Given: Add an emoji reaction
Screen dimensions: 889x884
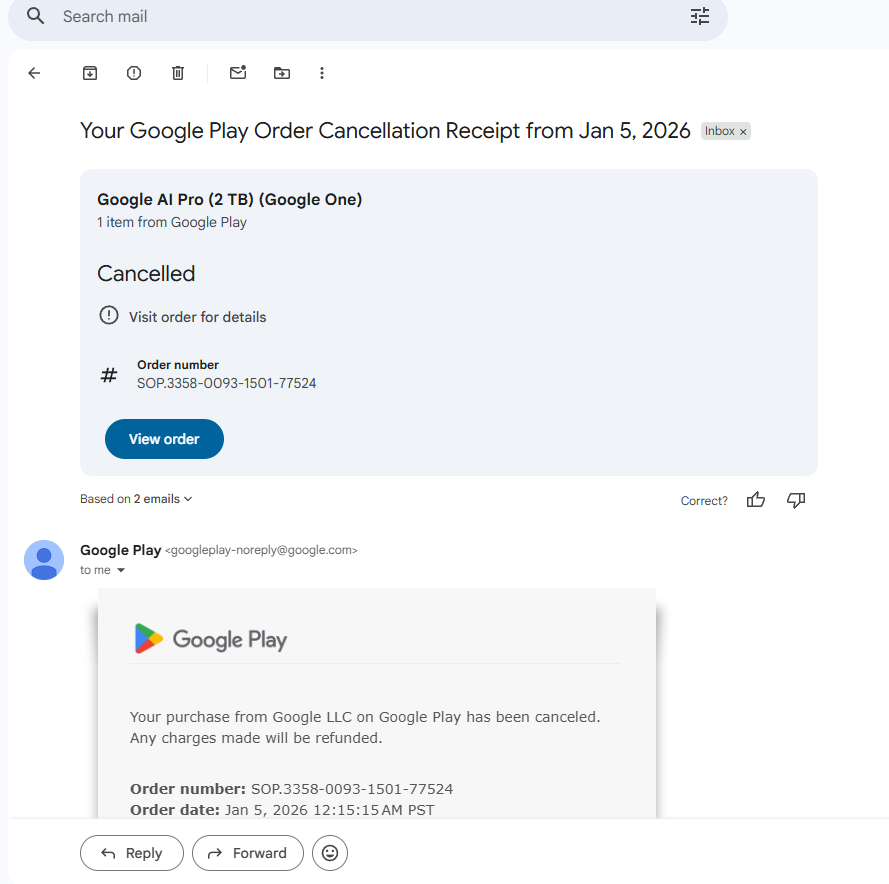Looking at the screenshot, I should coord(330,853).
